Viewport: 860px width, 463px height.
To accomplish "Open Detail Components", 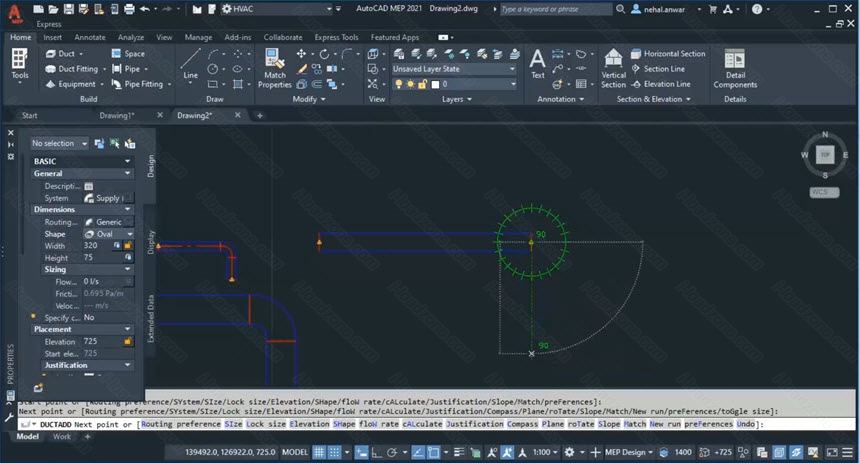I will [x=735, y=68].
